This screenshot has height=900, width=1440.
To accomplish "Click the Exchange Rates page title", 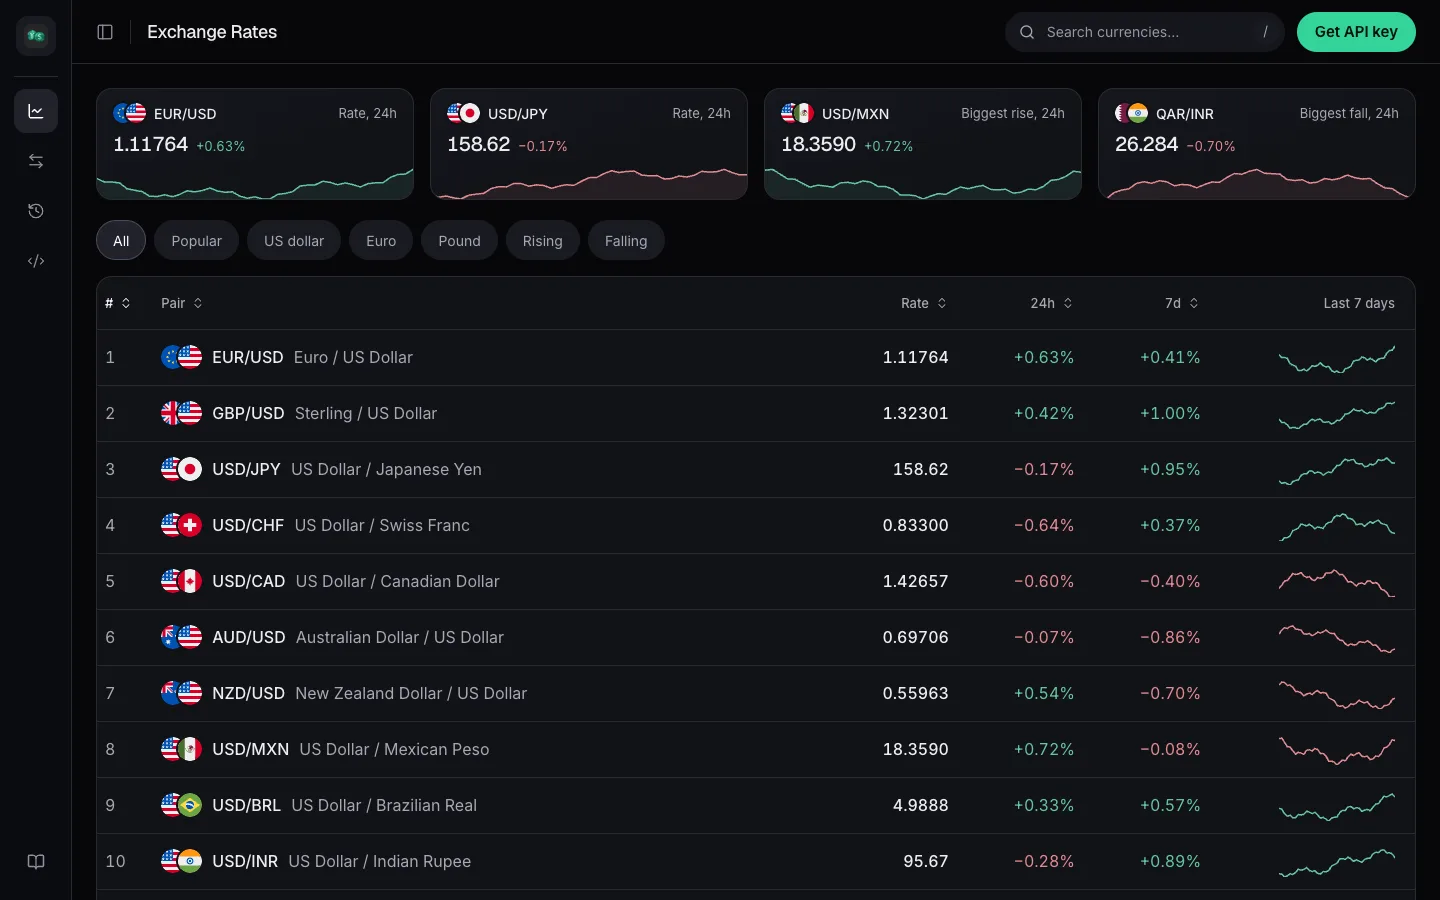I will 212,32.
